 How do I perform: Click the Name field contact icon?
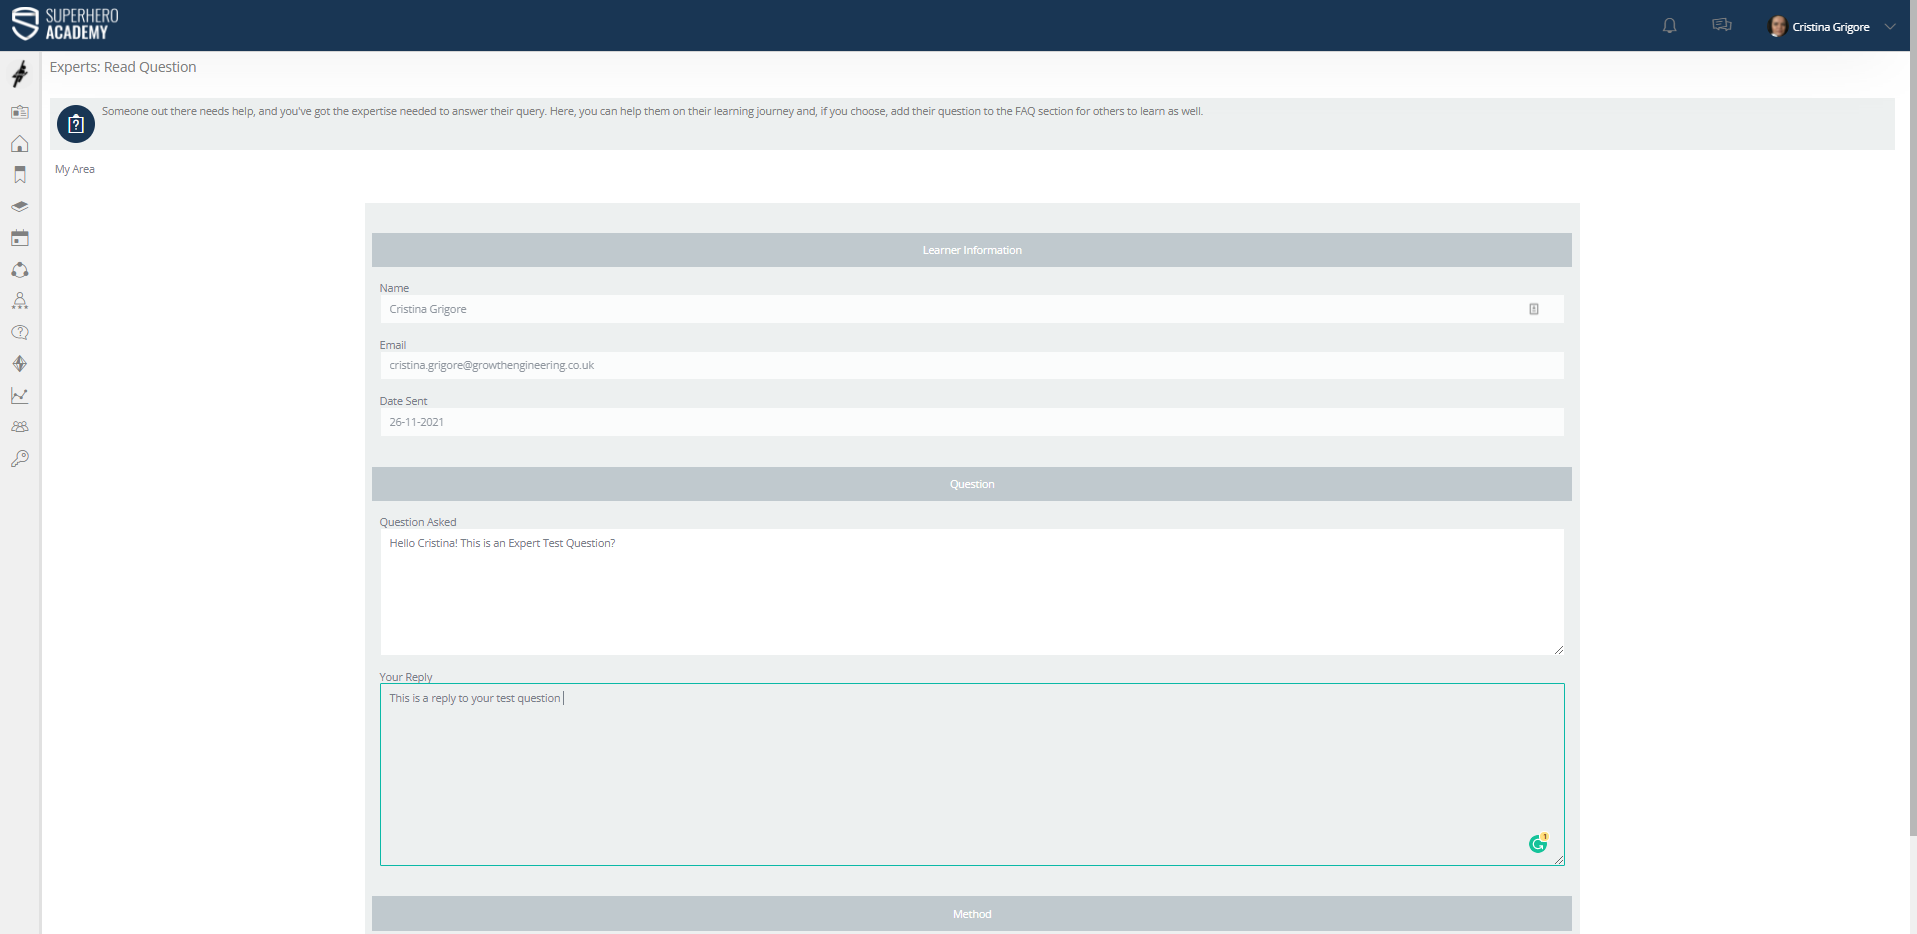click(1533, 309)
